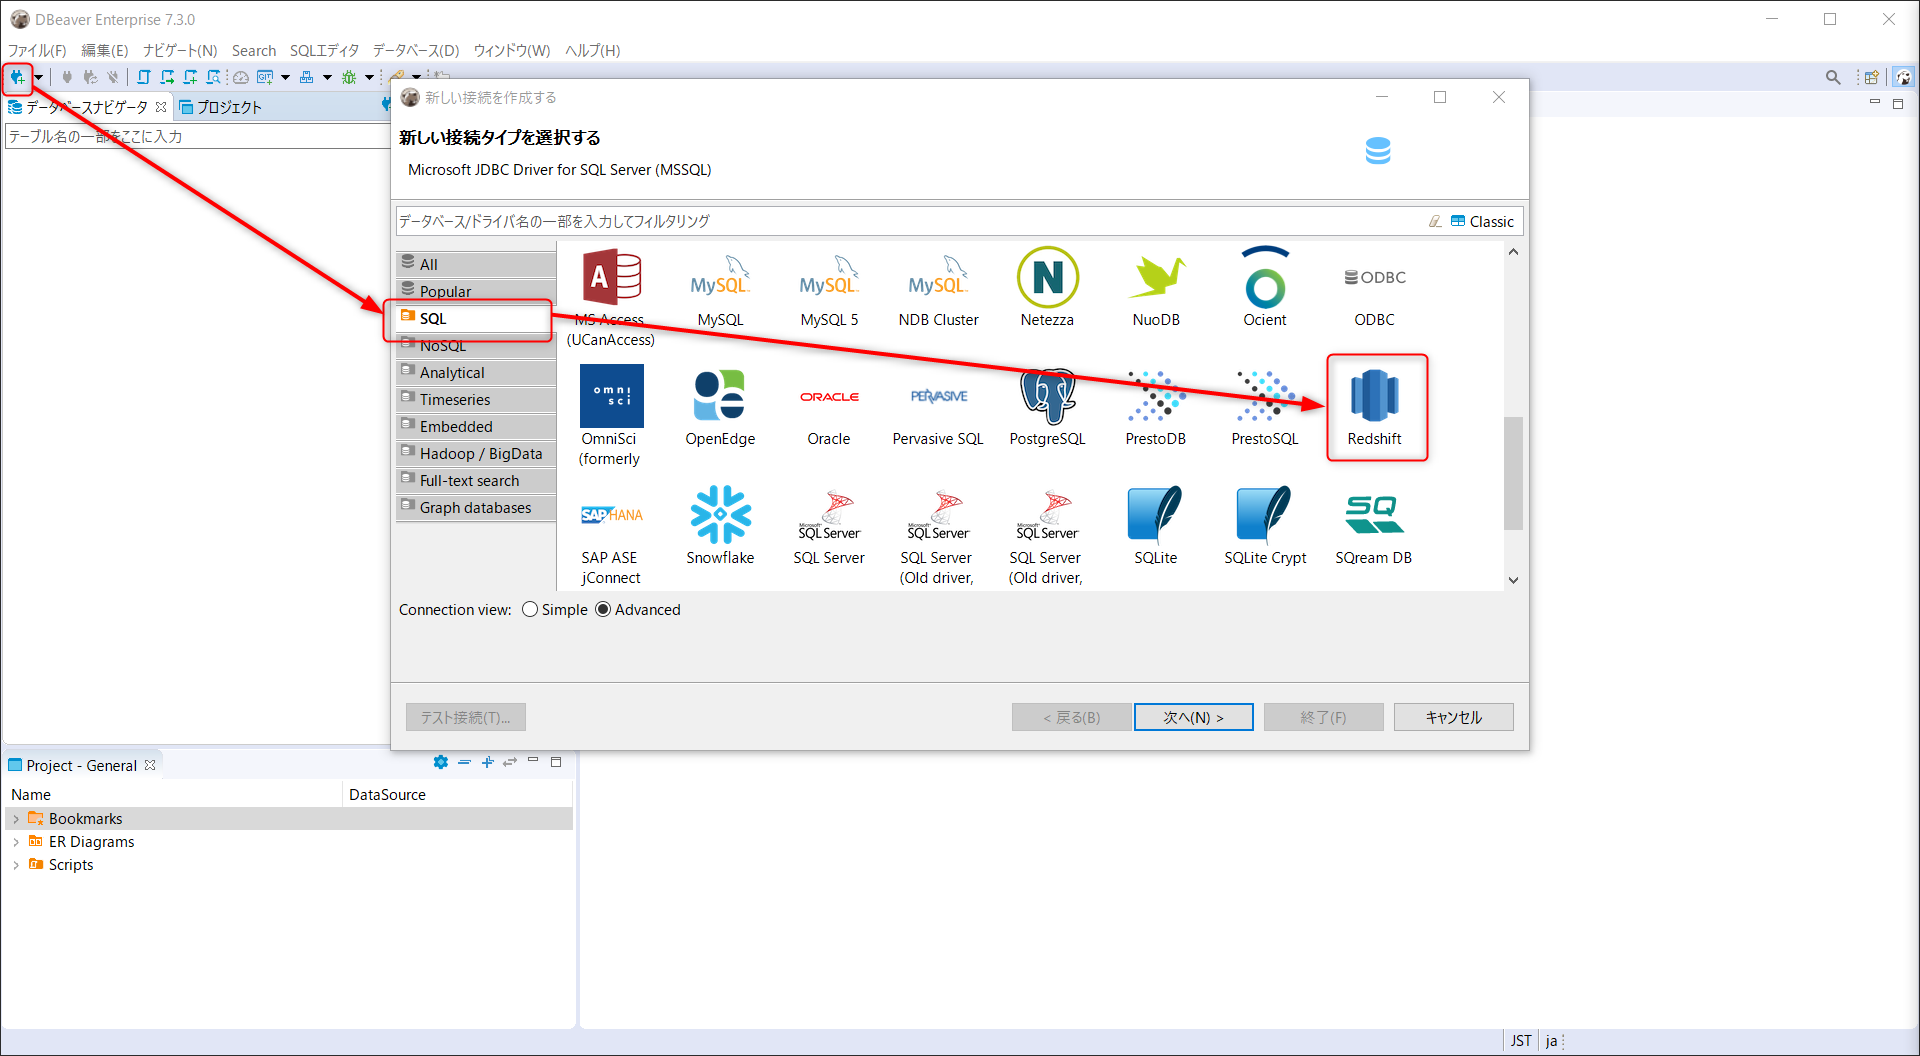Choose the MS Access (UCanAccess) driver

click(x=611, y=298)
